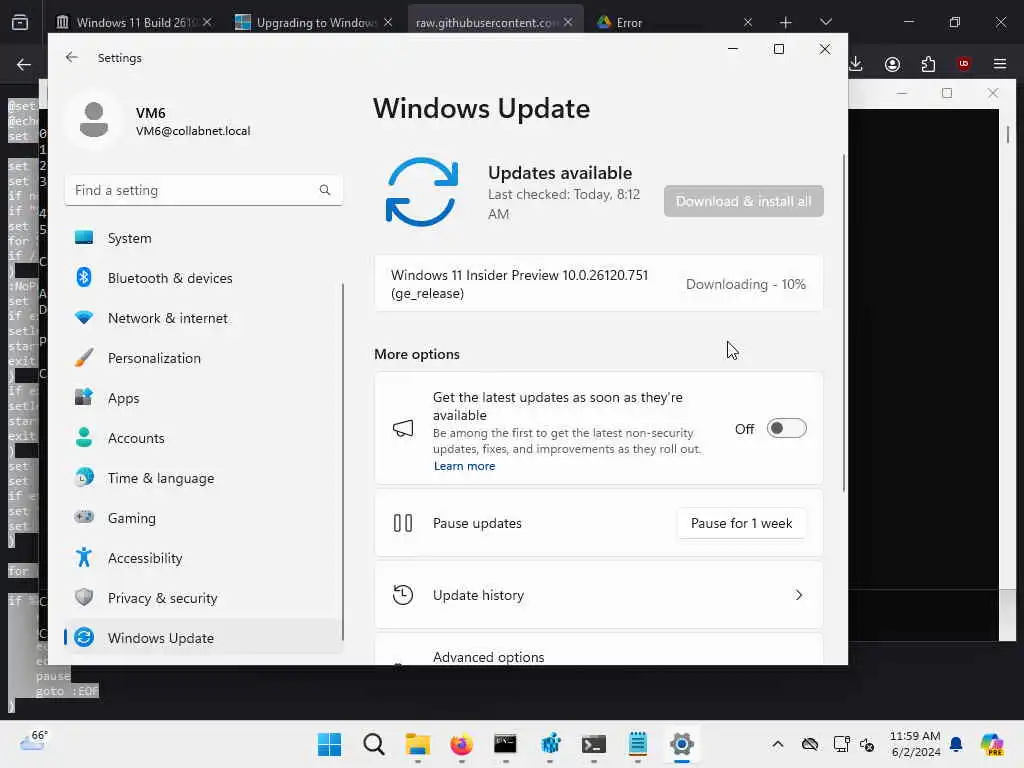Viewport: 1024px width, 768px height.
Task: Open browser hamburger menu
Action: [x=1000, y=64]
